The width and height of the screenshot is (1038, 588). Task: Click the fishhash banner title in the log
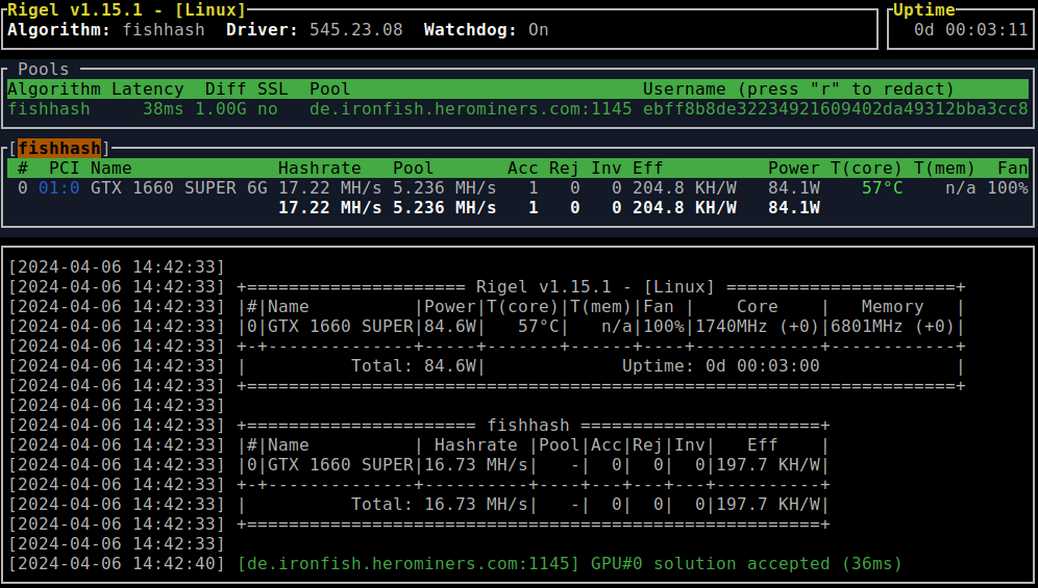click(528, 425)
